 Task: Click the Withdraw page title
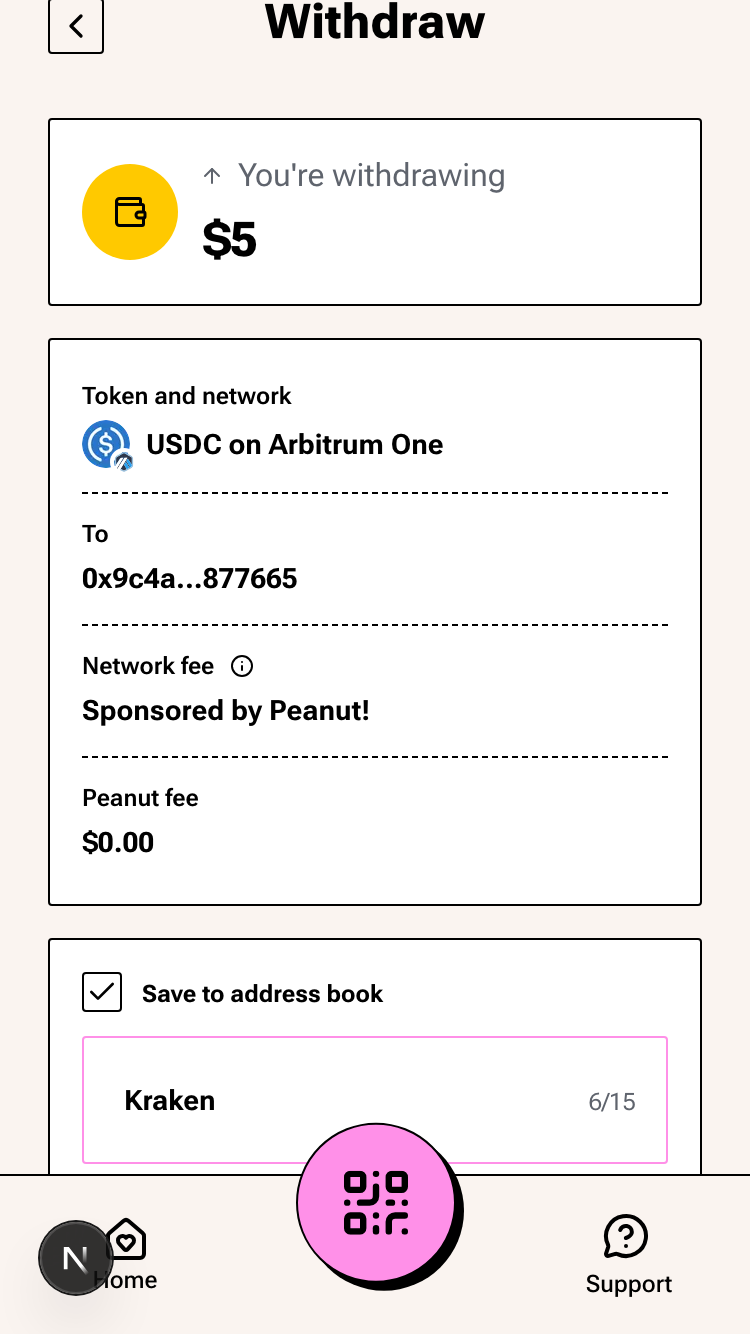pyautogui.click(x=375, y=20)
